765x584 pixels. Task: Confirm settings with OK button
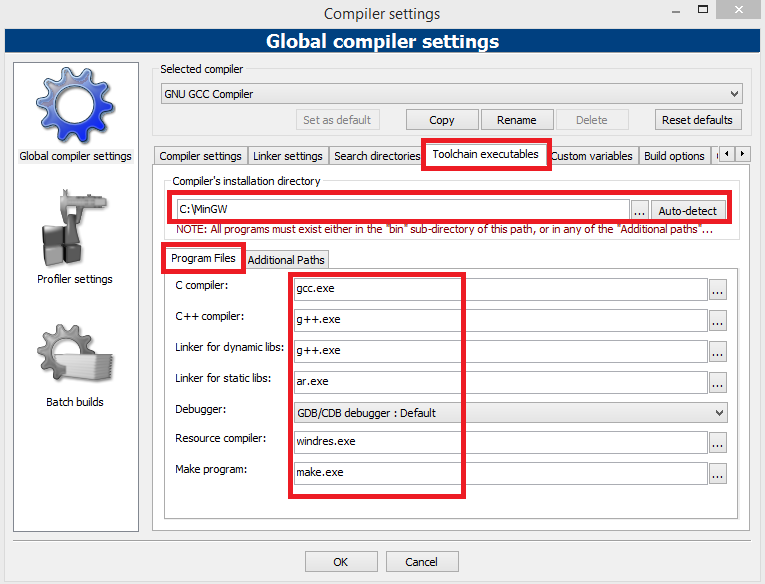point(341,562)
